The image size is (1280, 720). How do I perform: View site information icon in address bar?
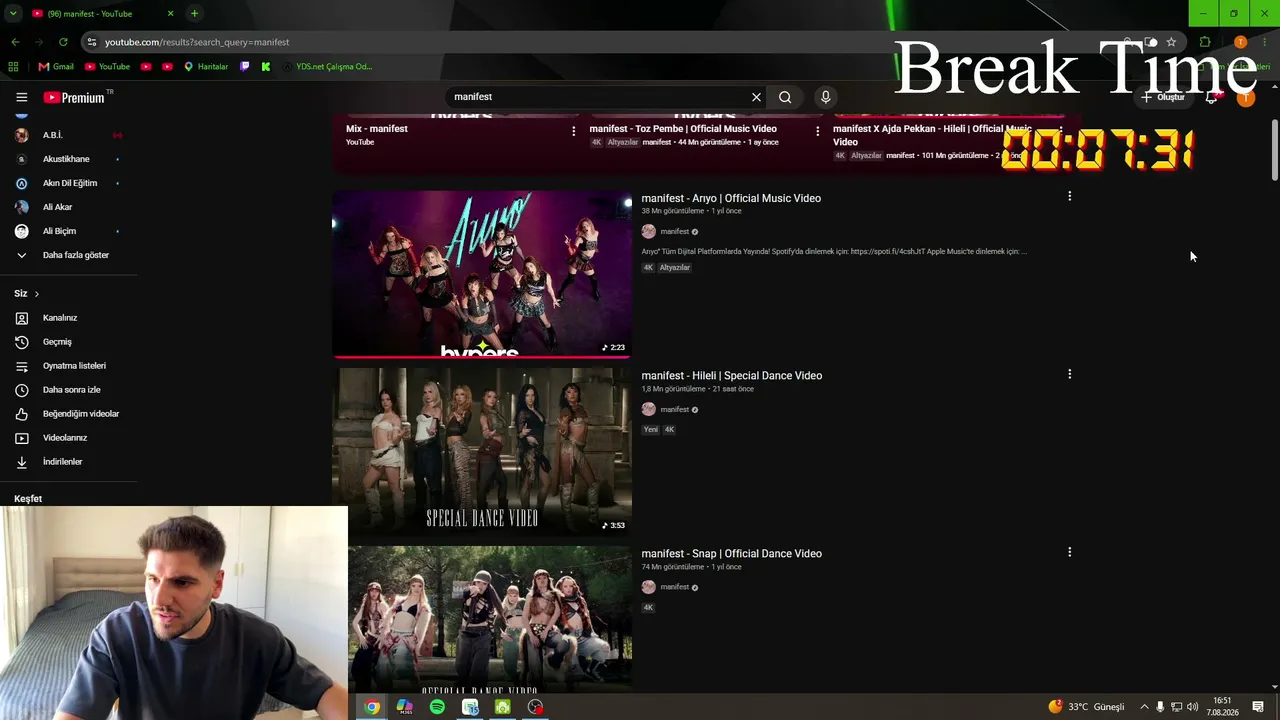(91, 42)
